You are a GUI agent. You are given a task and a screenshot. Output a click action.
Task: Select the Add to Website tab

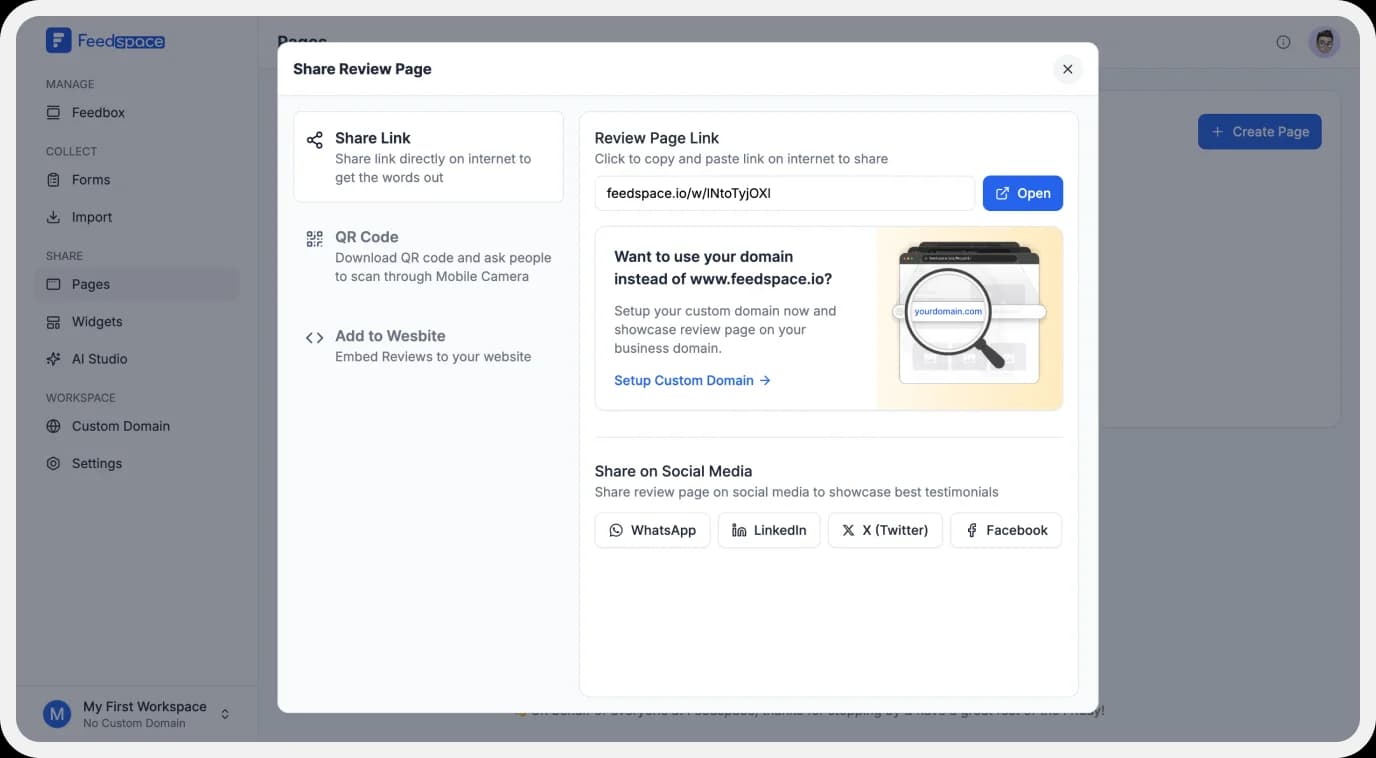tap(428, 345)
